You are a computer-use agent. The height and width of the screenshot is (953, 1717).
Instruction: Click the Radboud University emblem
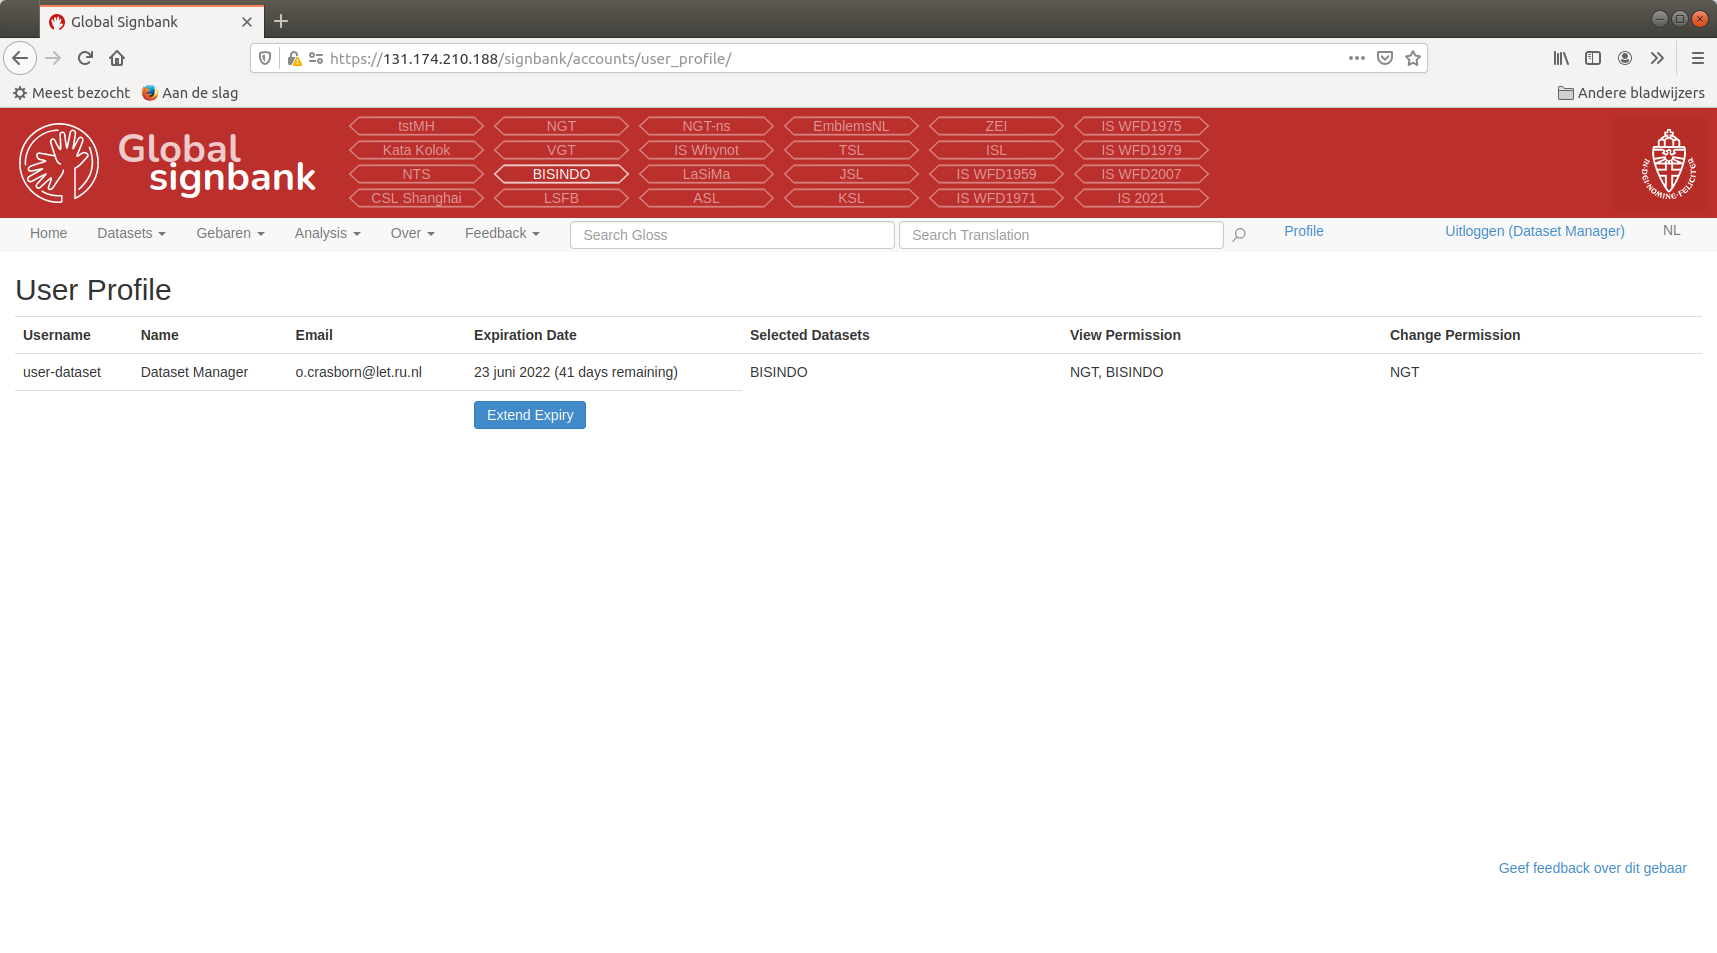click(x=1668, y=162)
